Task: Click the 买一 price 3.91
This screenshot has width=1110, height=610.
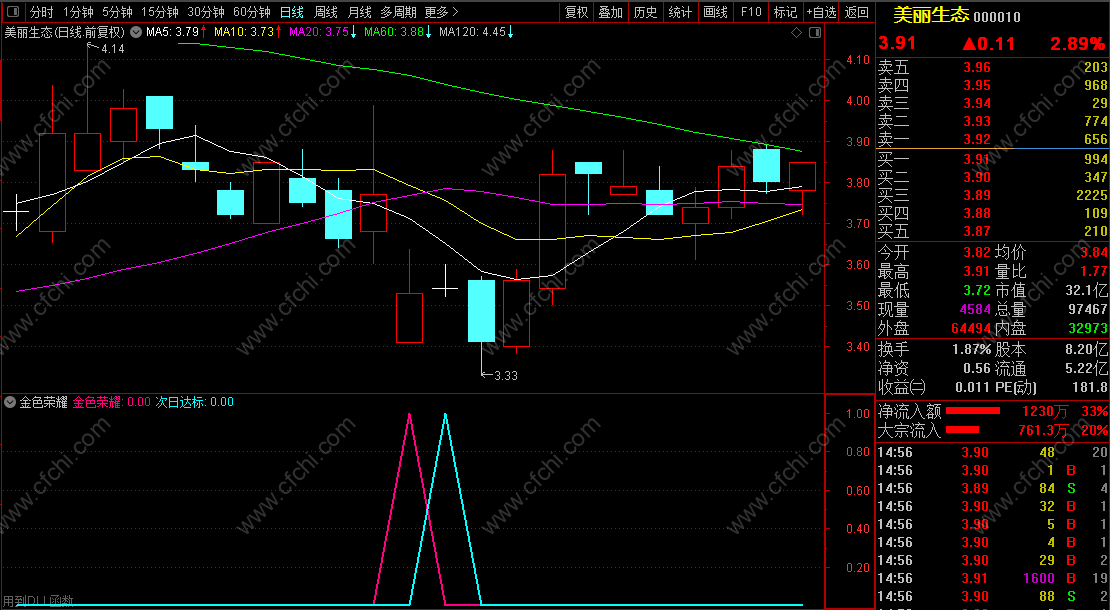Action: tap(977, 159)
